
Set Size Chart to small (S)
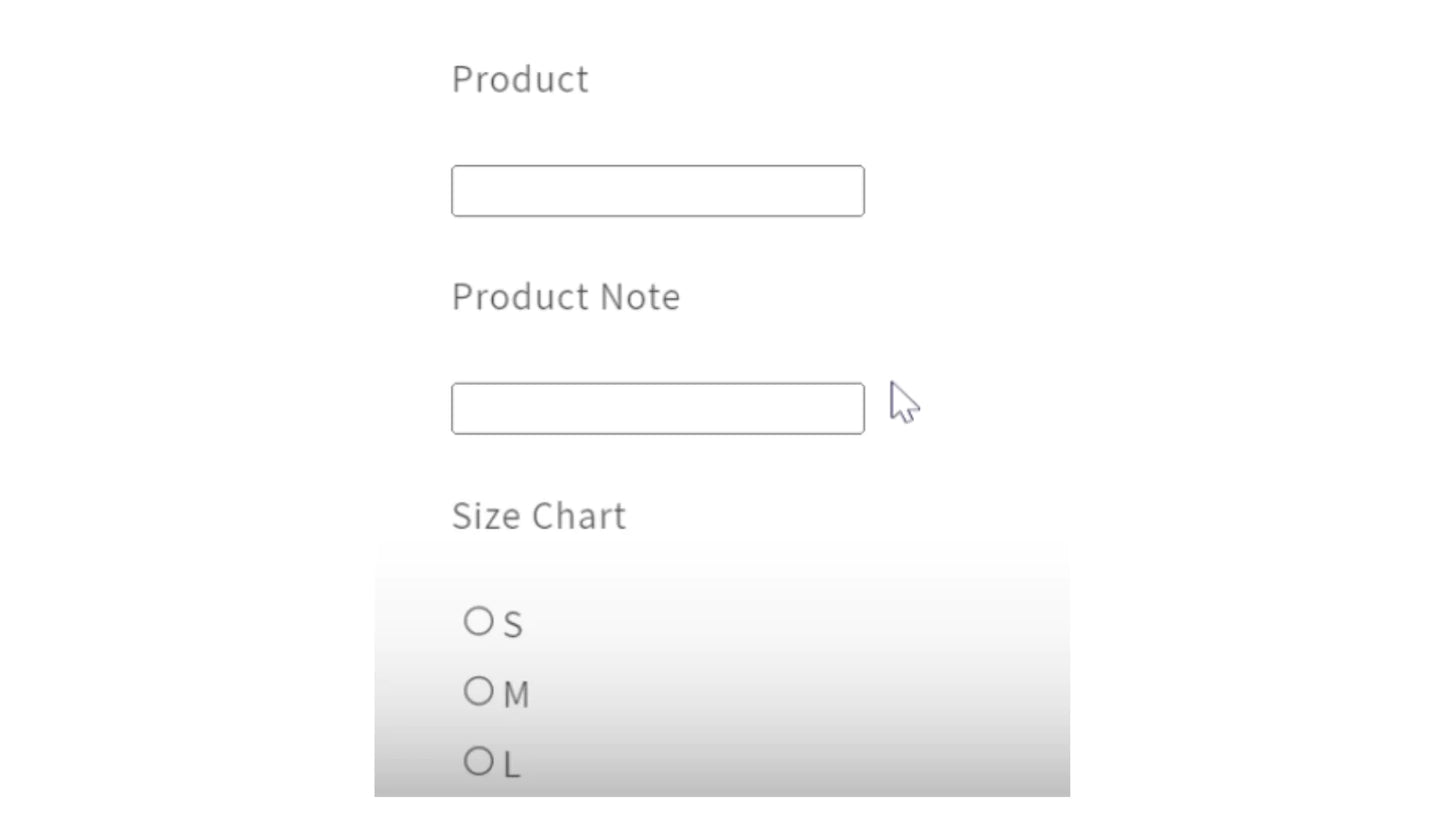coord(479,622)
